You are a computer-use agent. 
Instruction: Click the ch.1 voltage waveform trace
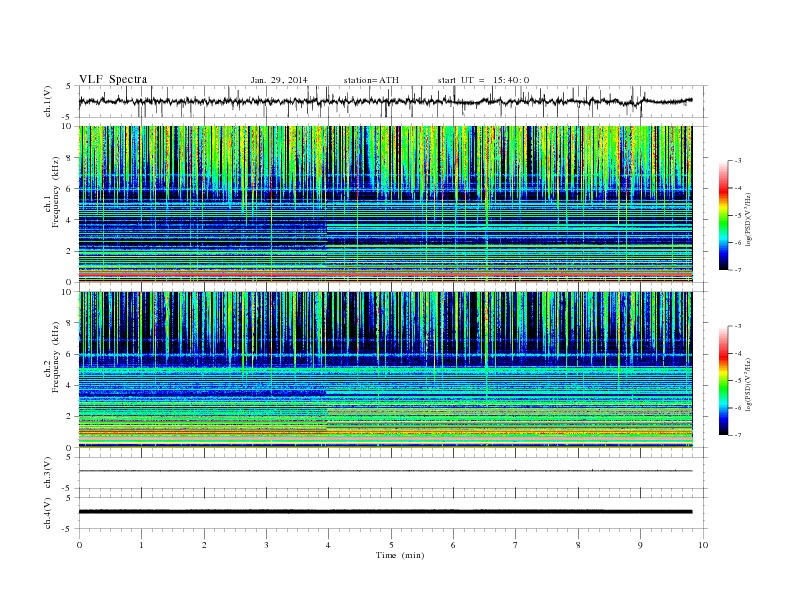coord(385,101)
